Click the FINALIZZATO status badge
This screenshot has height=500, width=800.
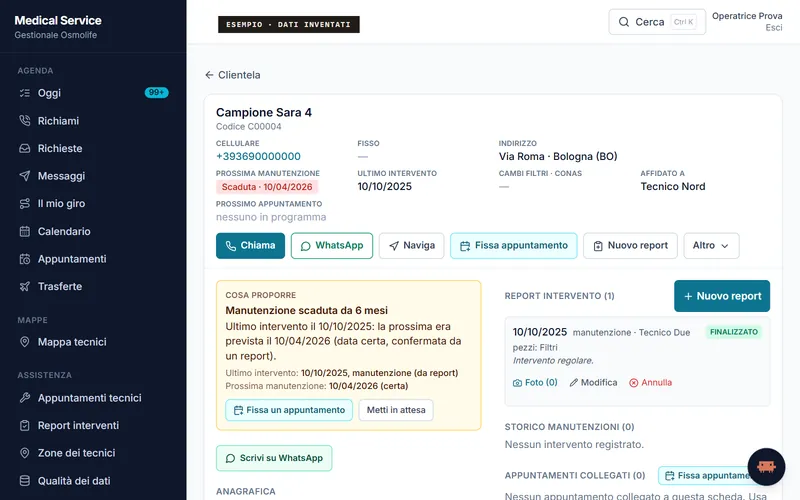[734, 332]
